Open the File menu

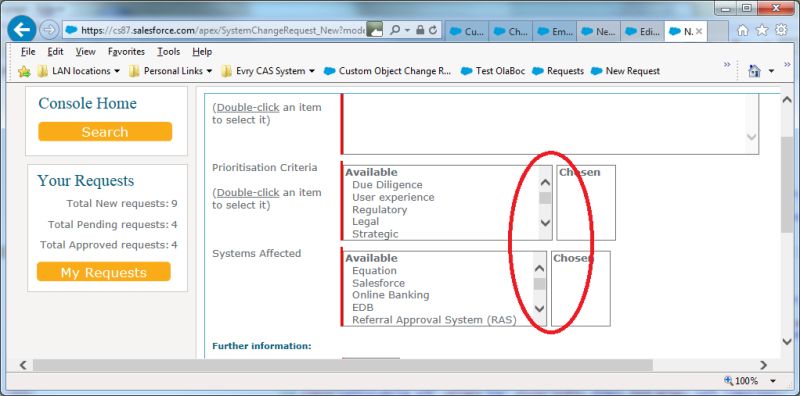28,52
